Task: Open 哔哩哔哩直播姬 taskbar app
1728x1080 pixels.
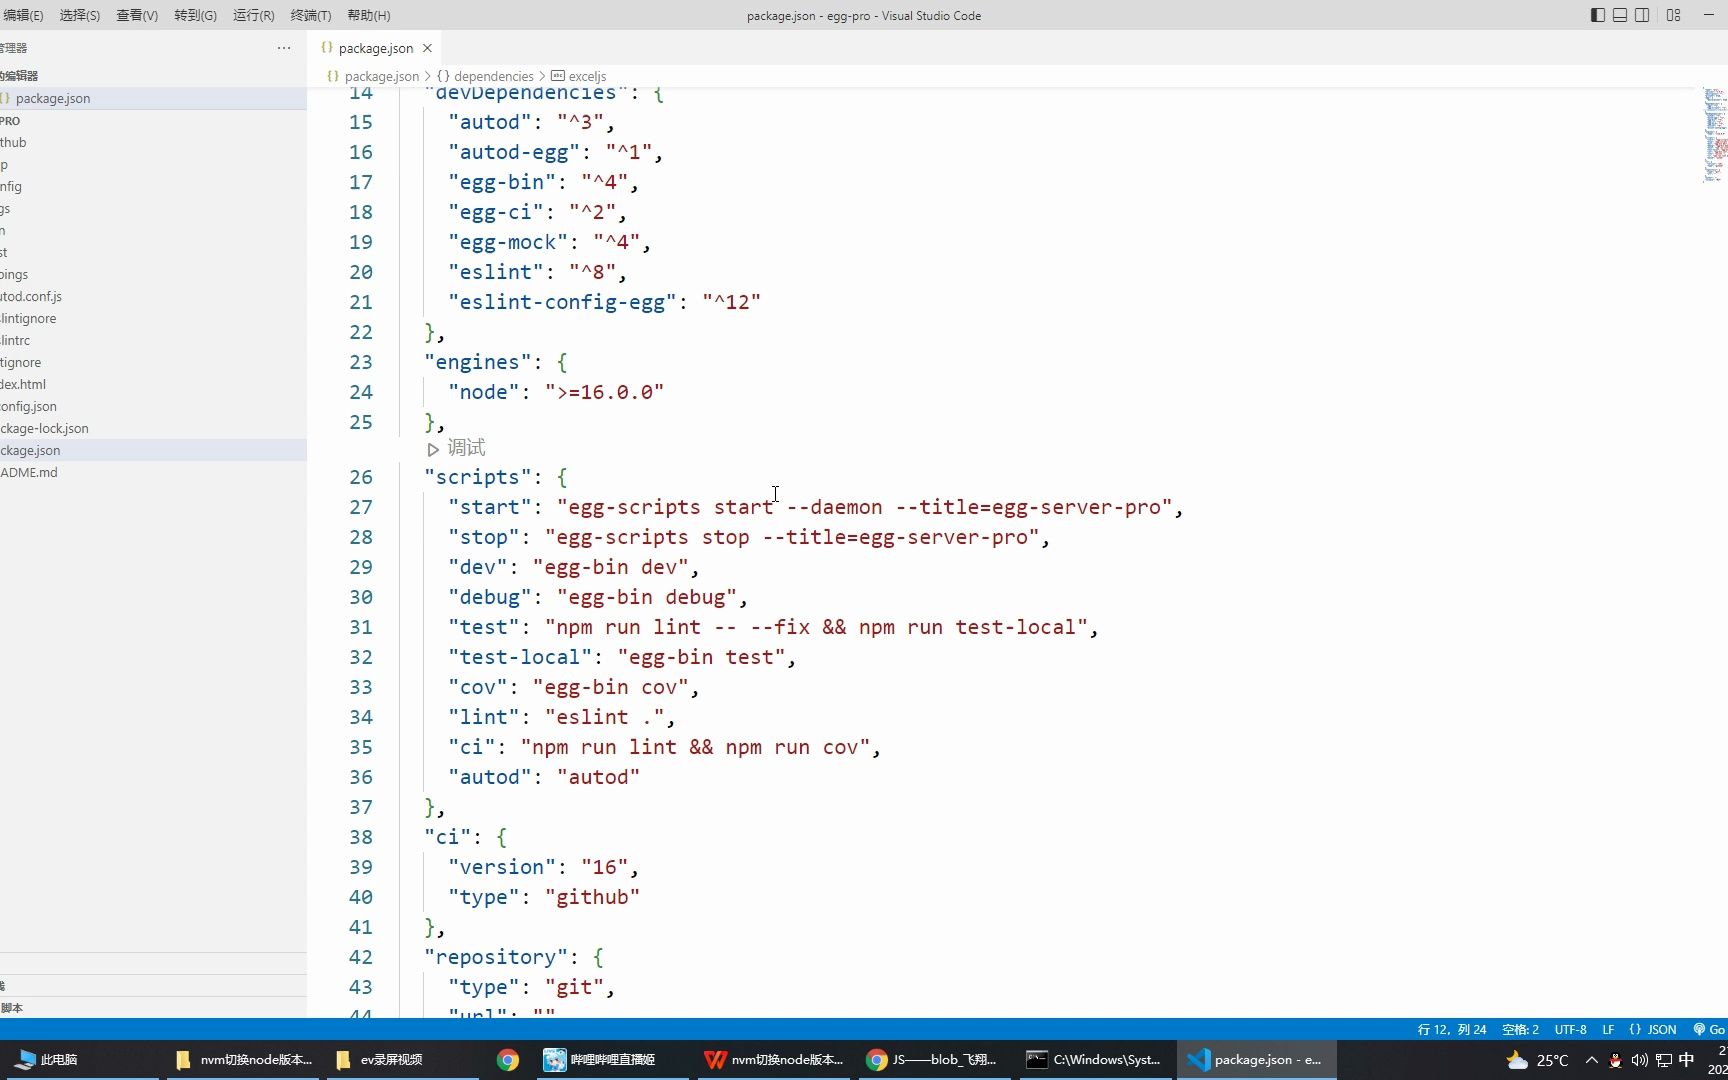Action: click(x=612, y=1060)
